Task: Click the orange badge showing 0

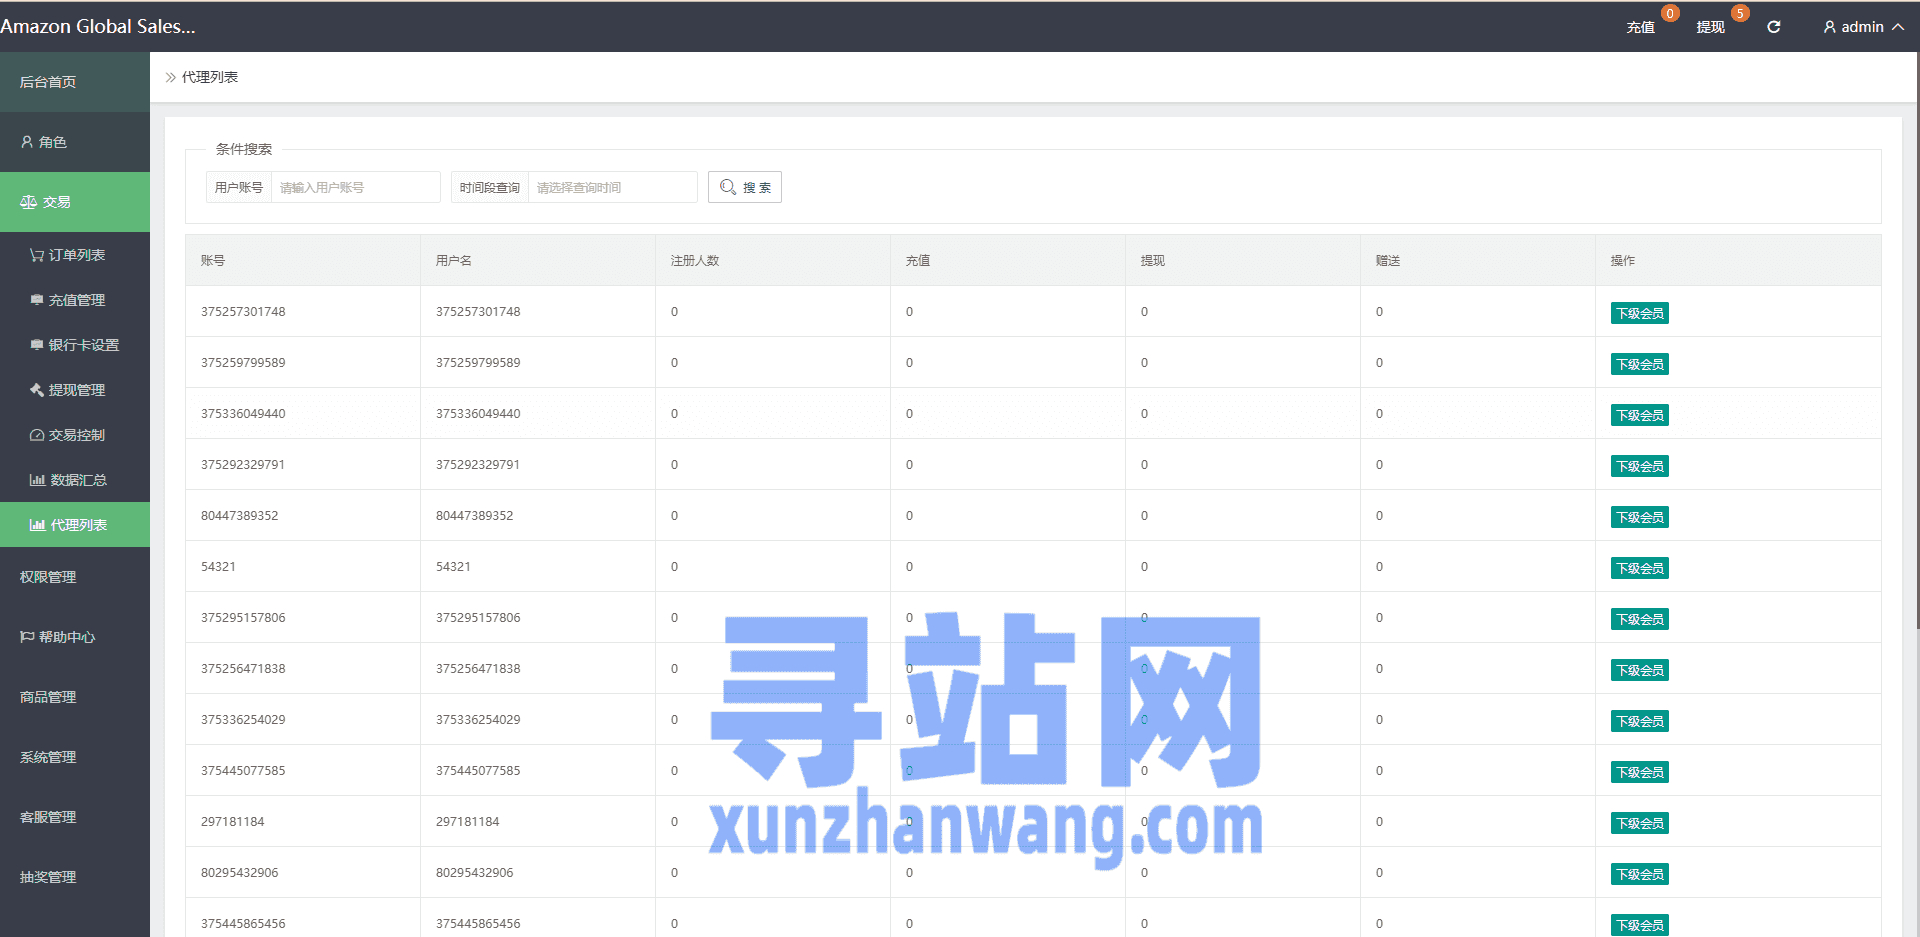Action: [x=1670, y=14]
